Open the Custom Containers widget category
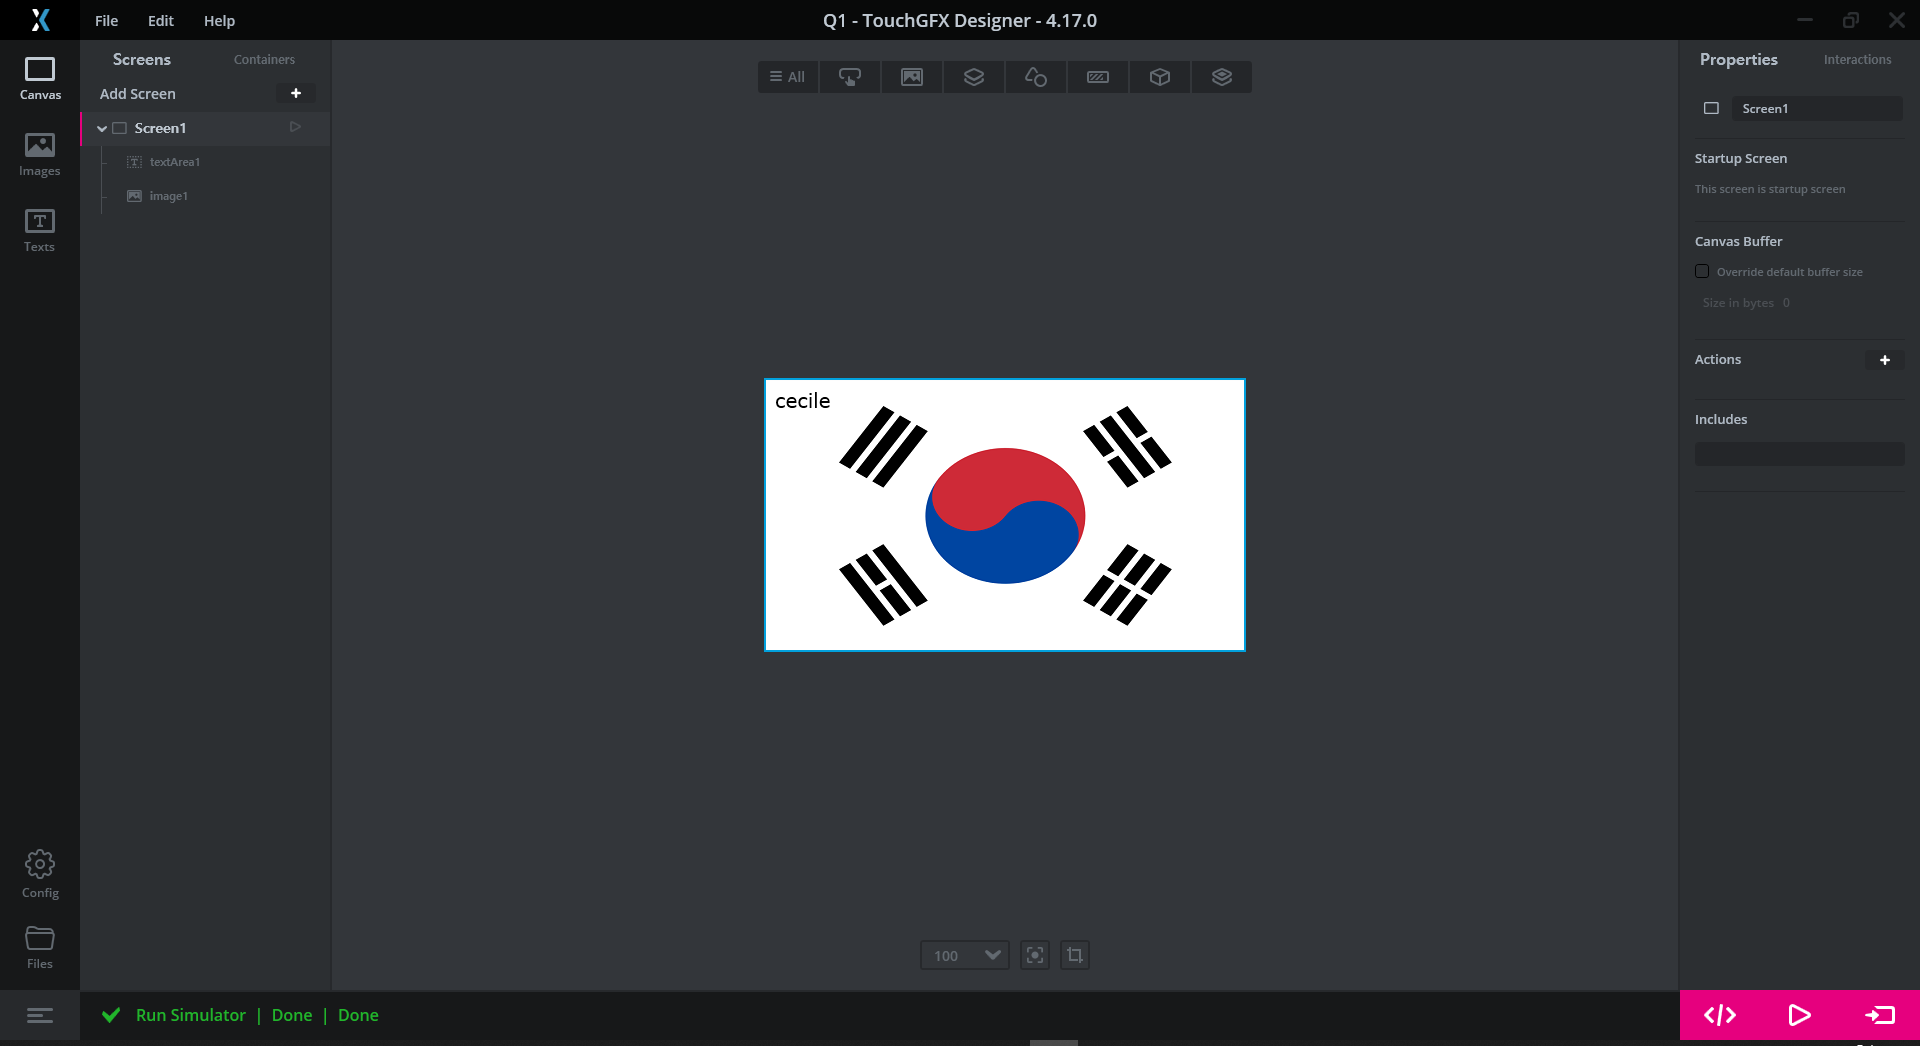Image resolution: width=1920 pixels, height=1046 pixels. click(1222, 77)
